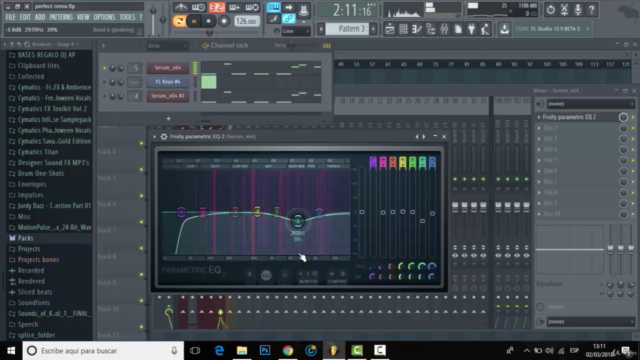This screenshot has width=640, height=360.
Task: Open the Drum One-Shots browser folder
Action: click(x=41, y=173)
